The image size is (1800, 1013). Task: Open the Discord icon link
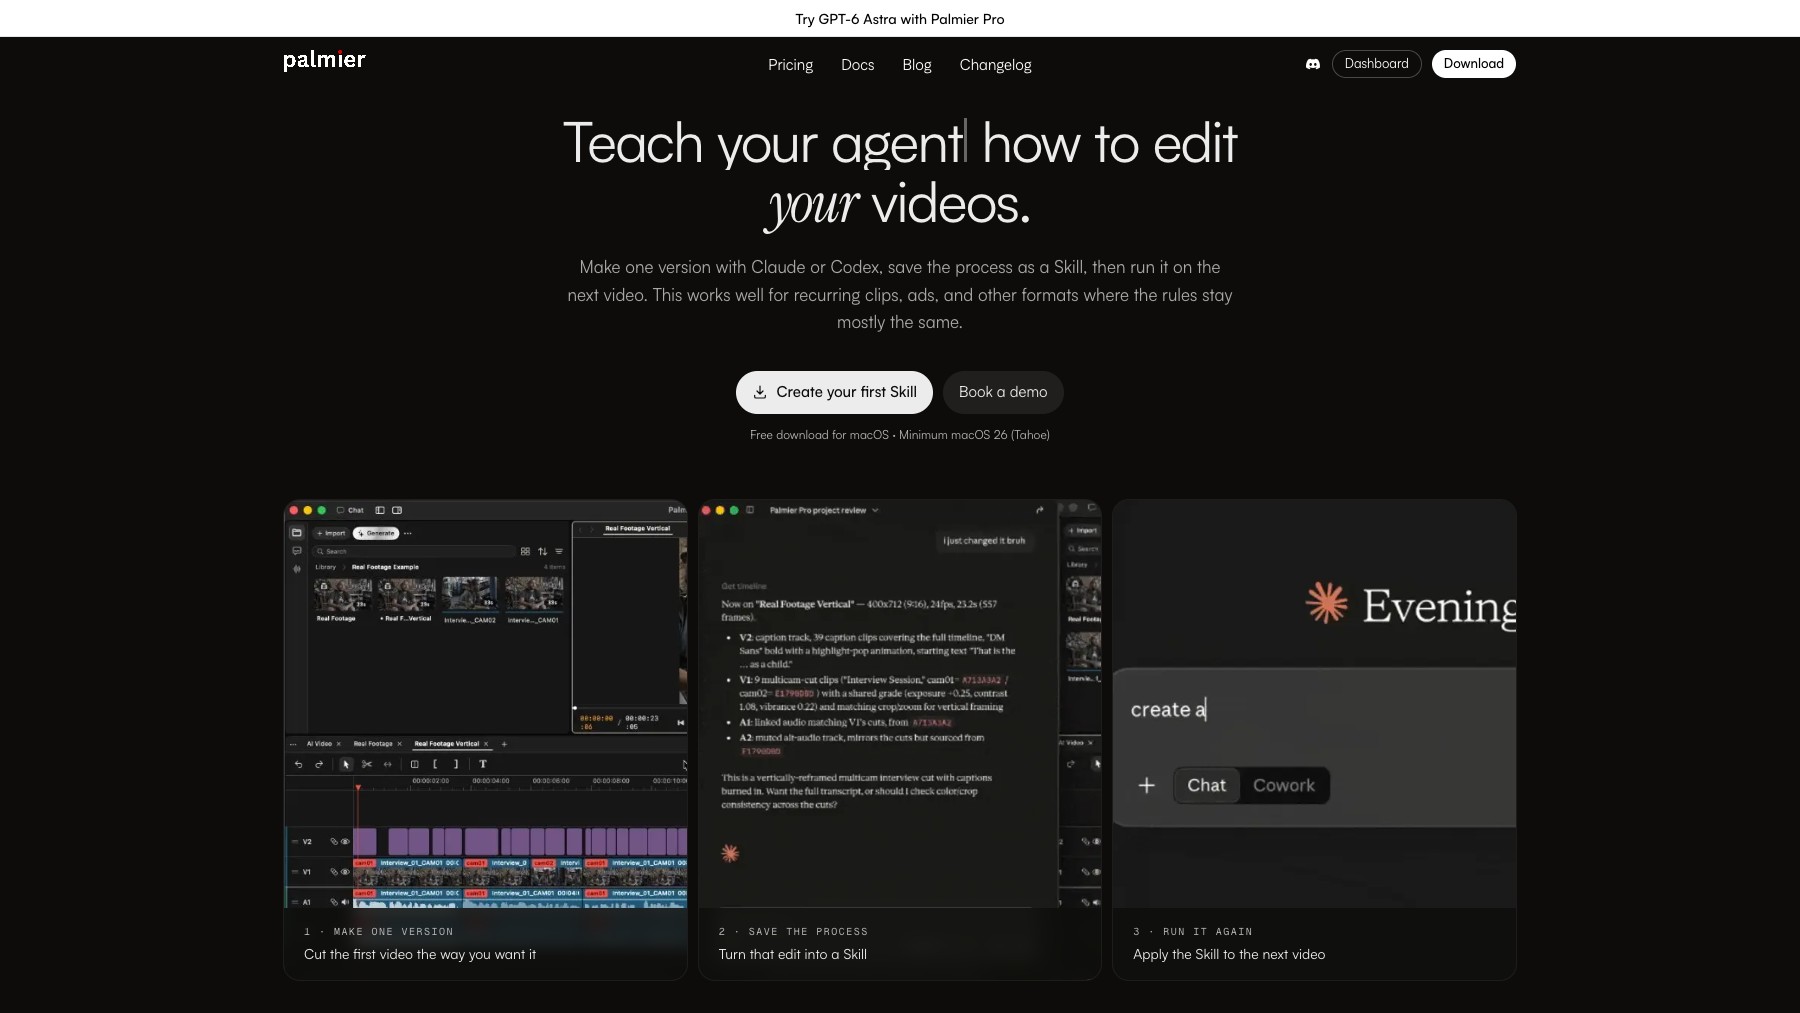pos(1312,64)
